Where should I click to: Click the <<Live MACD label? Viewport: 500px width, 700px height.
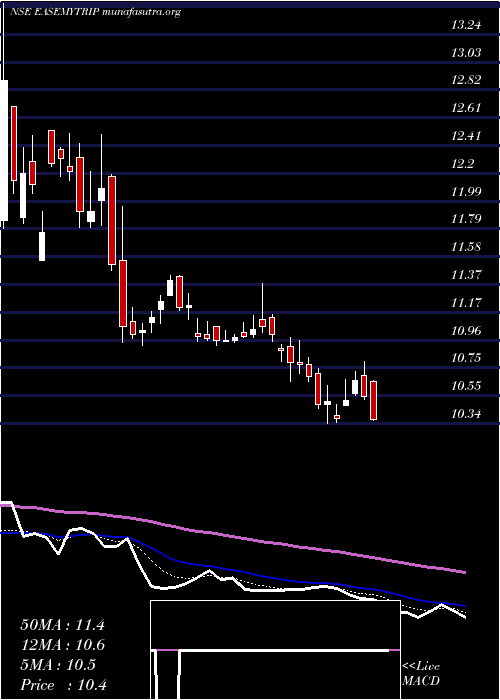[x=421, y=673]
